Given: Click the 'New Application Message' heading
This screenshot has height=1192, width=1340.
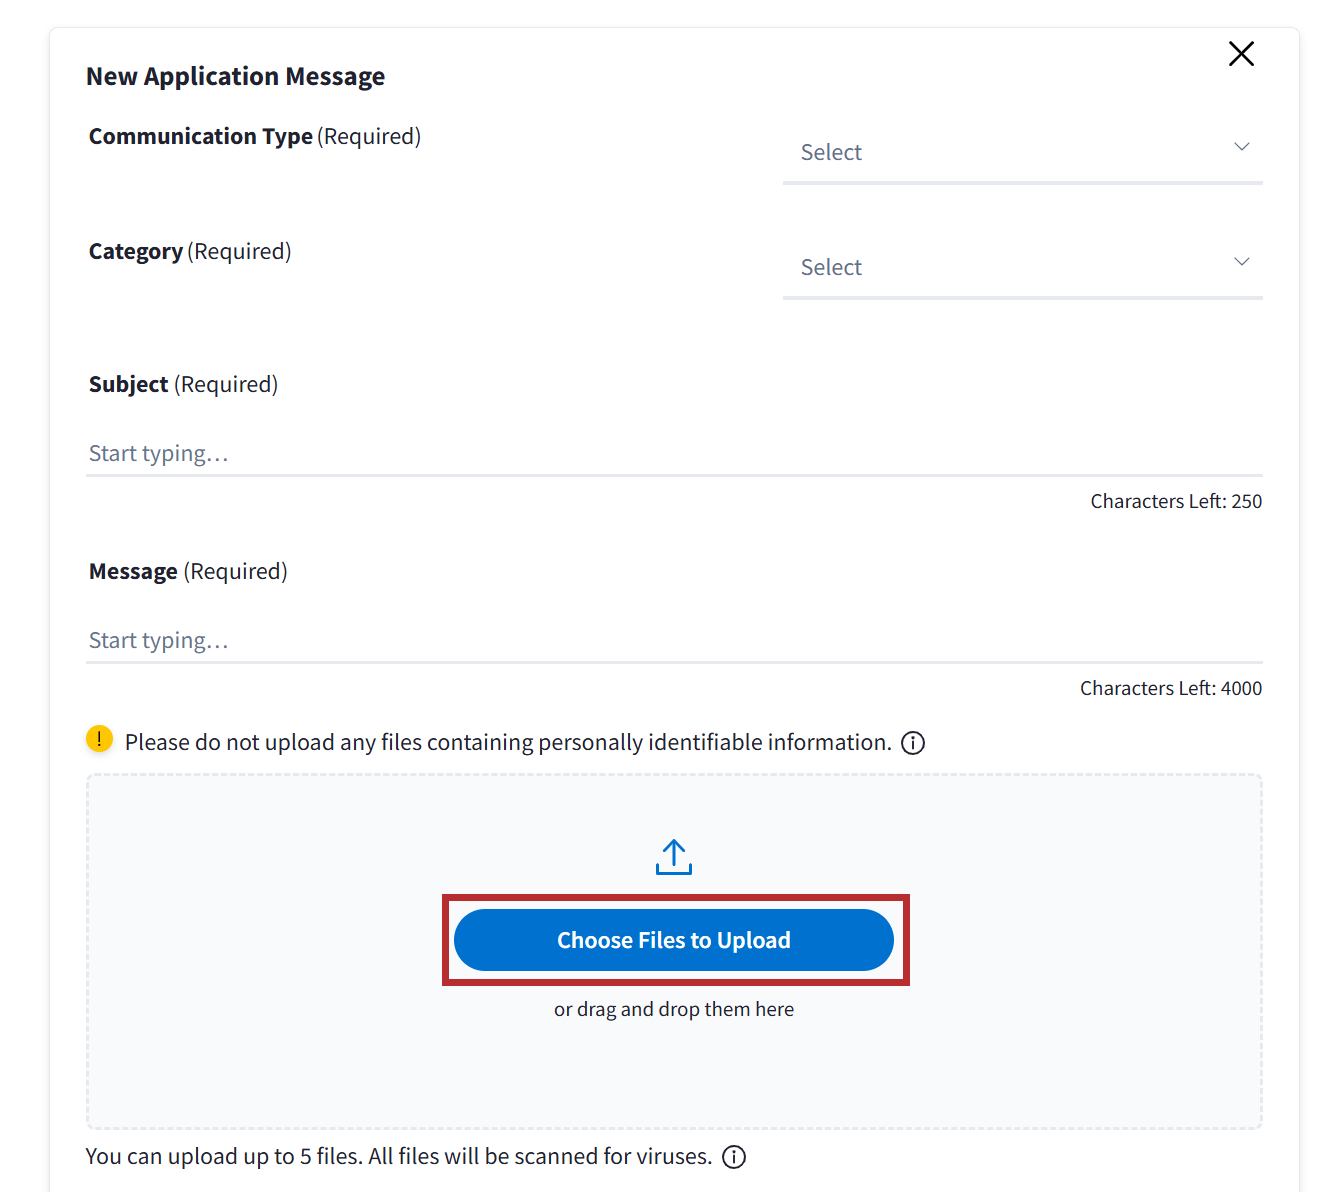Looking at the screenshot, I should tap(235, 77).
